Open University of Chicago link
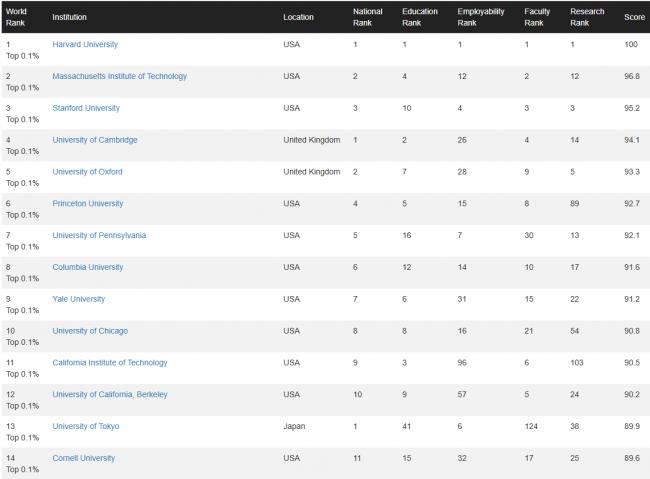Image resolution: width=650 pixels, height=479 pixels. click(x=90, y=331)
